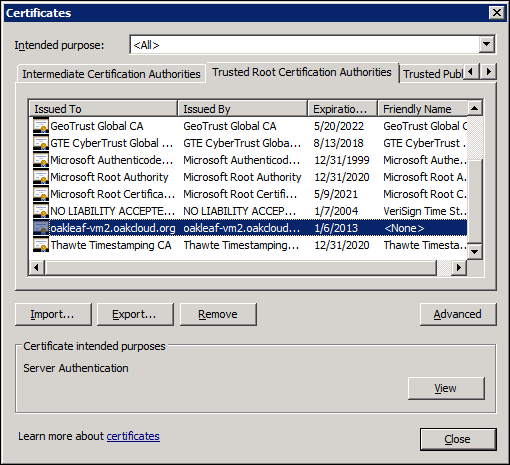Click the Thawte Timestamping... issued by cell
510x465 pixels.
point(241,245)
